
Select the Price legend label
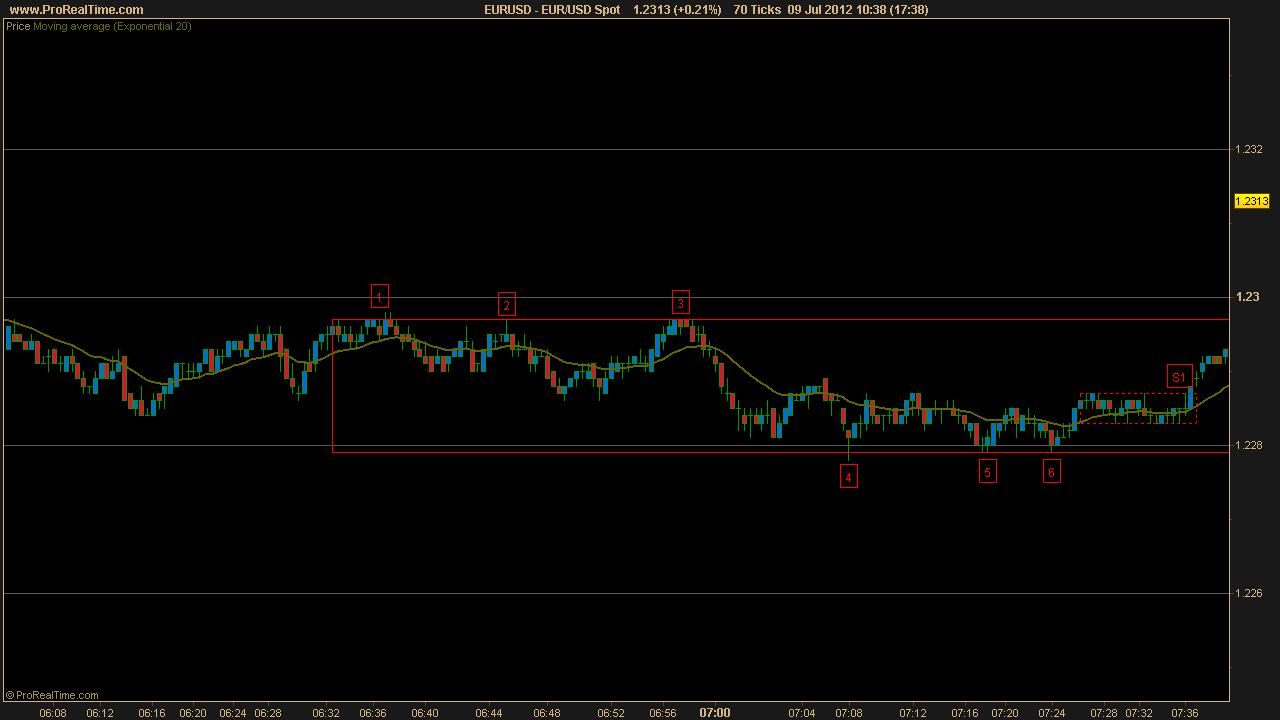coord(18,27)
